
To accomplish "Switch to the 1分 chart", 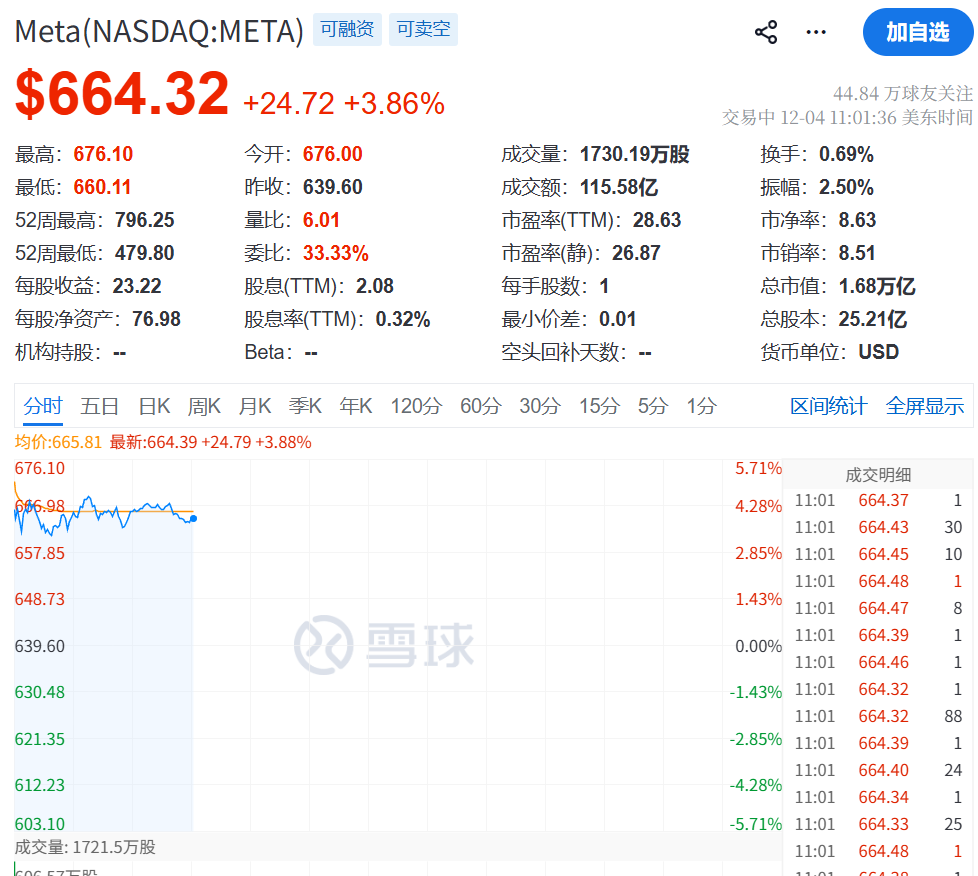I will [x=699, y=406].
